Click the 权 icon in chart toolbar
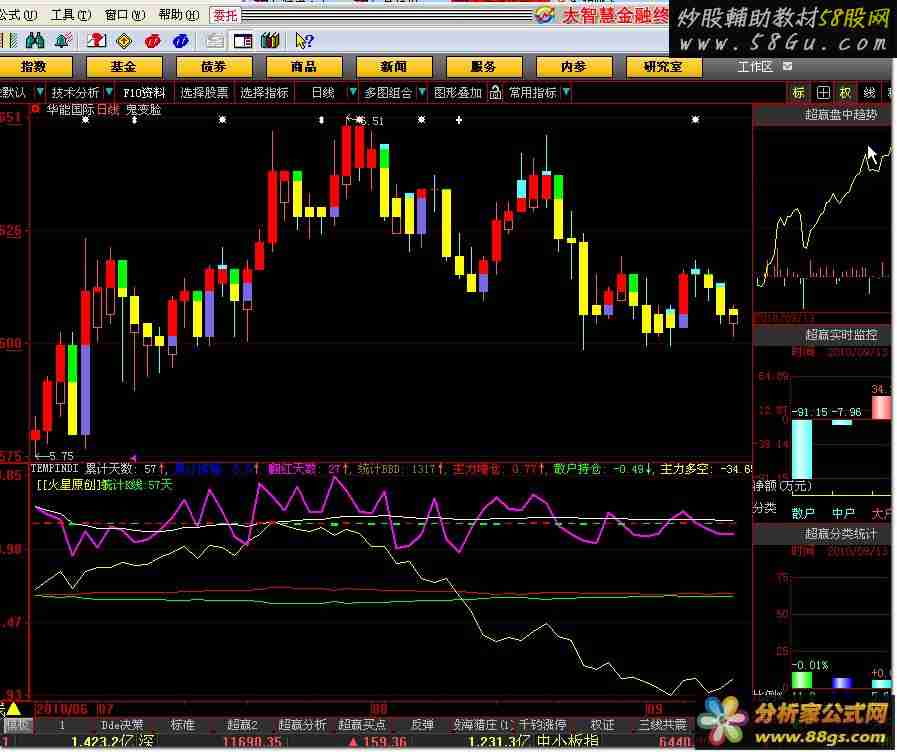The height and width of the screenshot is (752, 897). click(x=845, y=93)
